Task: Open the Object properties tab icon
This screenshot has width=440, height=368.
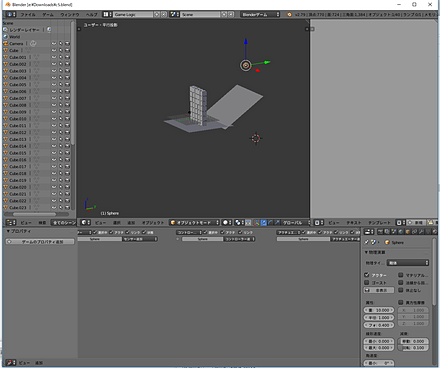Action: [407, 232]
